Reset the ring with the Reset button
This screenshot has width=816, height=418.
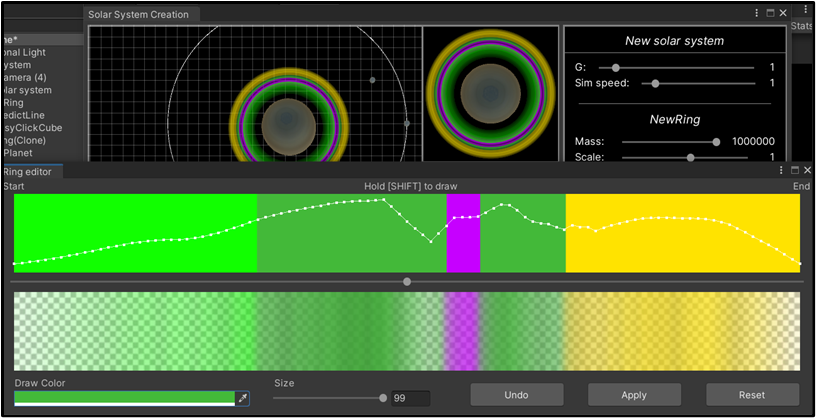pyautogui.click(x=752, y=395)
